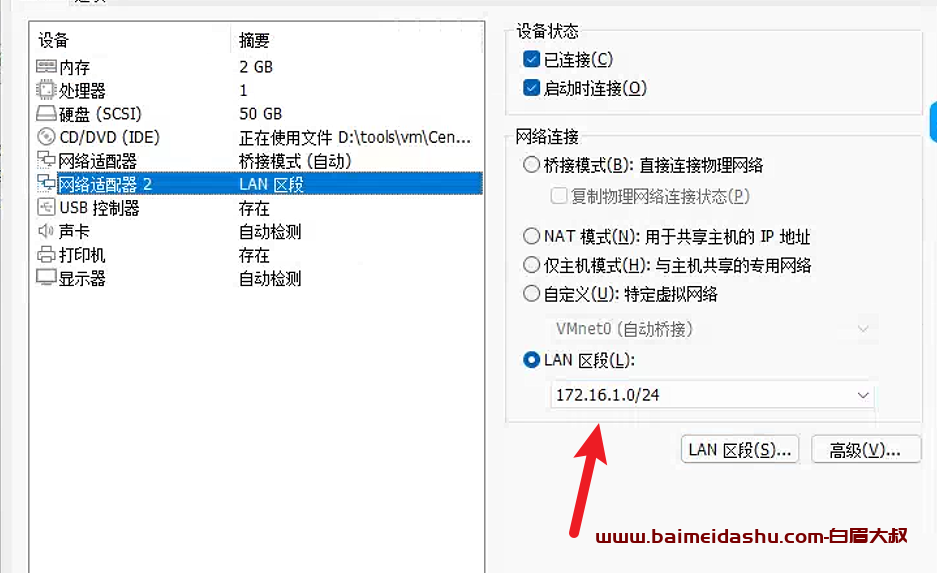The image size is (937, 573).
Task: Click the 打印机 printer icon
Action: pos(46,254)
